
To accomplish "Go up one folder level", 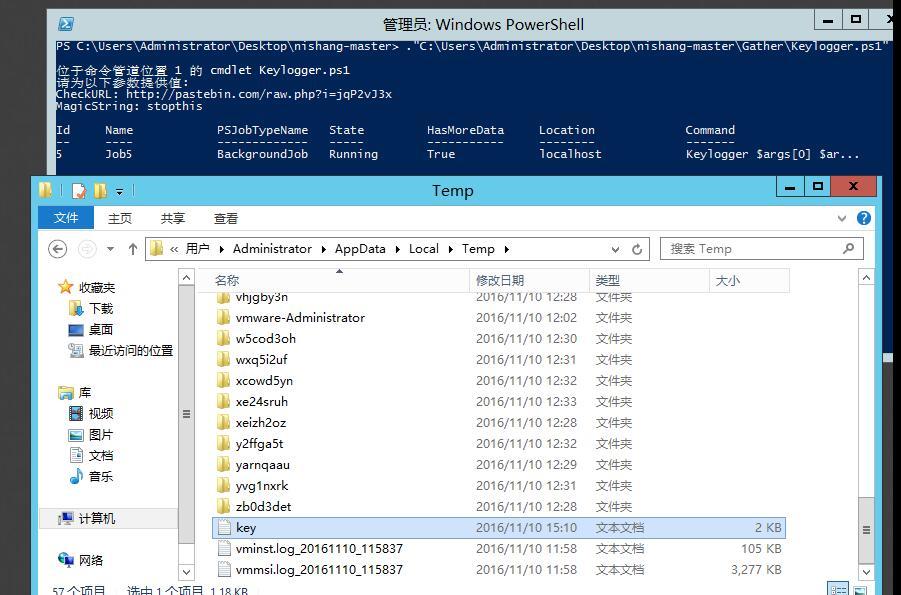I will 133,249.
